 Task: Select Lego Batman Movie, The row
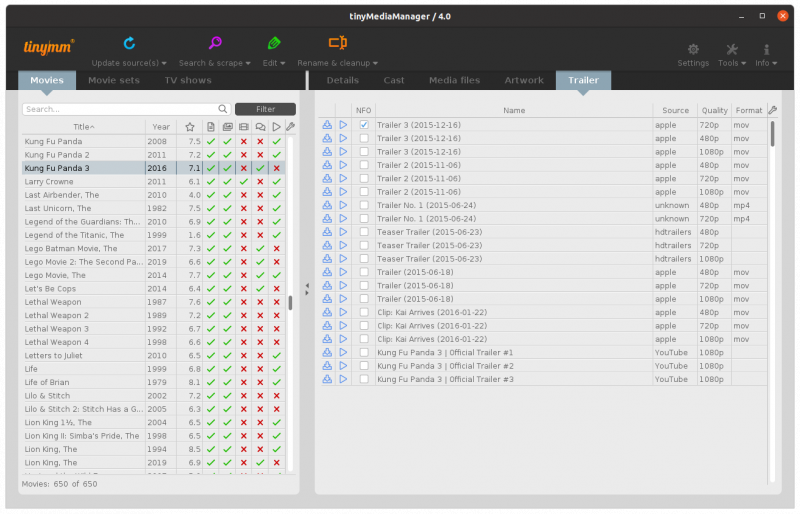pyautogui.click(x=154, y=249)
